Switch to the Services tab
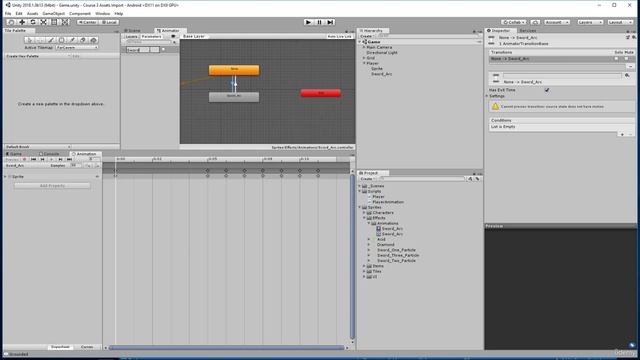The height and width of the screenshot is (360, 640). 528,31
